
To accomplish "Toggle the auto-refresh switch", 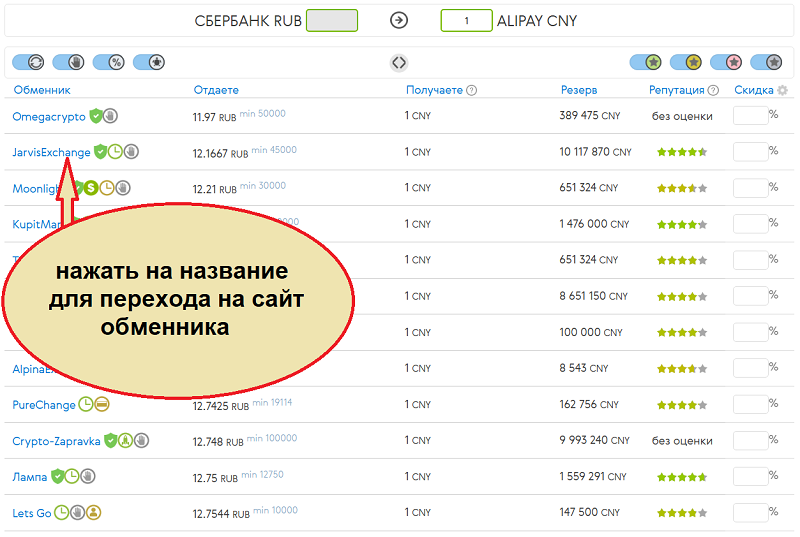I will 29,63.
